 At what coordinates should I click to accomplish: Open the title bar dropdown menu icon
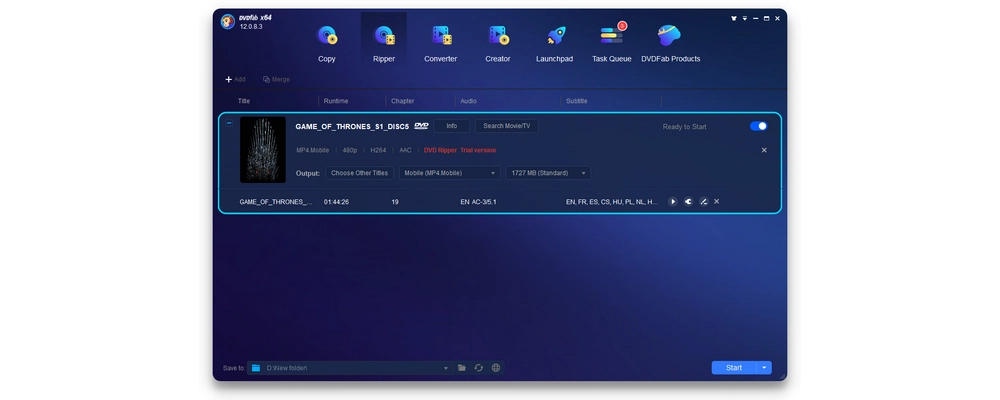click(745, 19)
